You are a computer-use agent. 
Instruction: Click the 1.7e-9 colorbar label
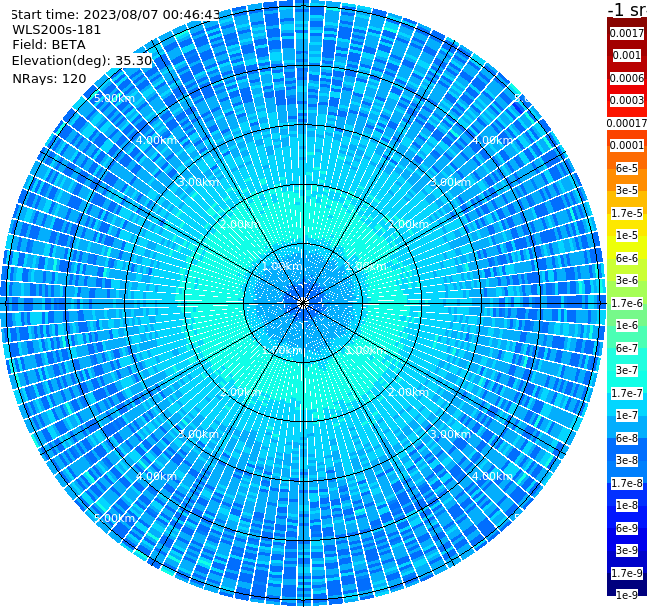(x=627, y=573)
